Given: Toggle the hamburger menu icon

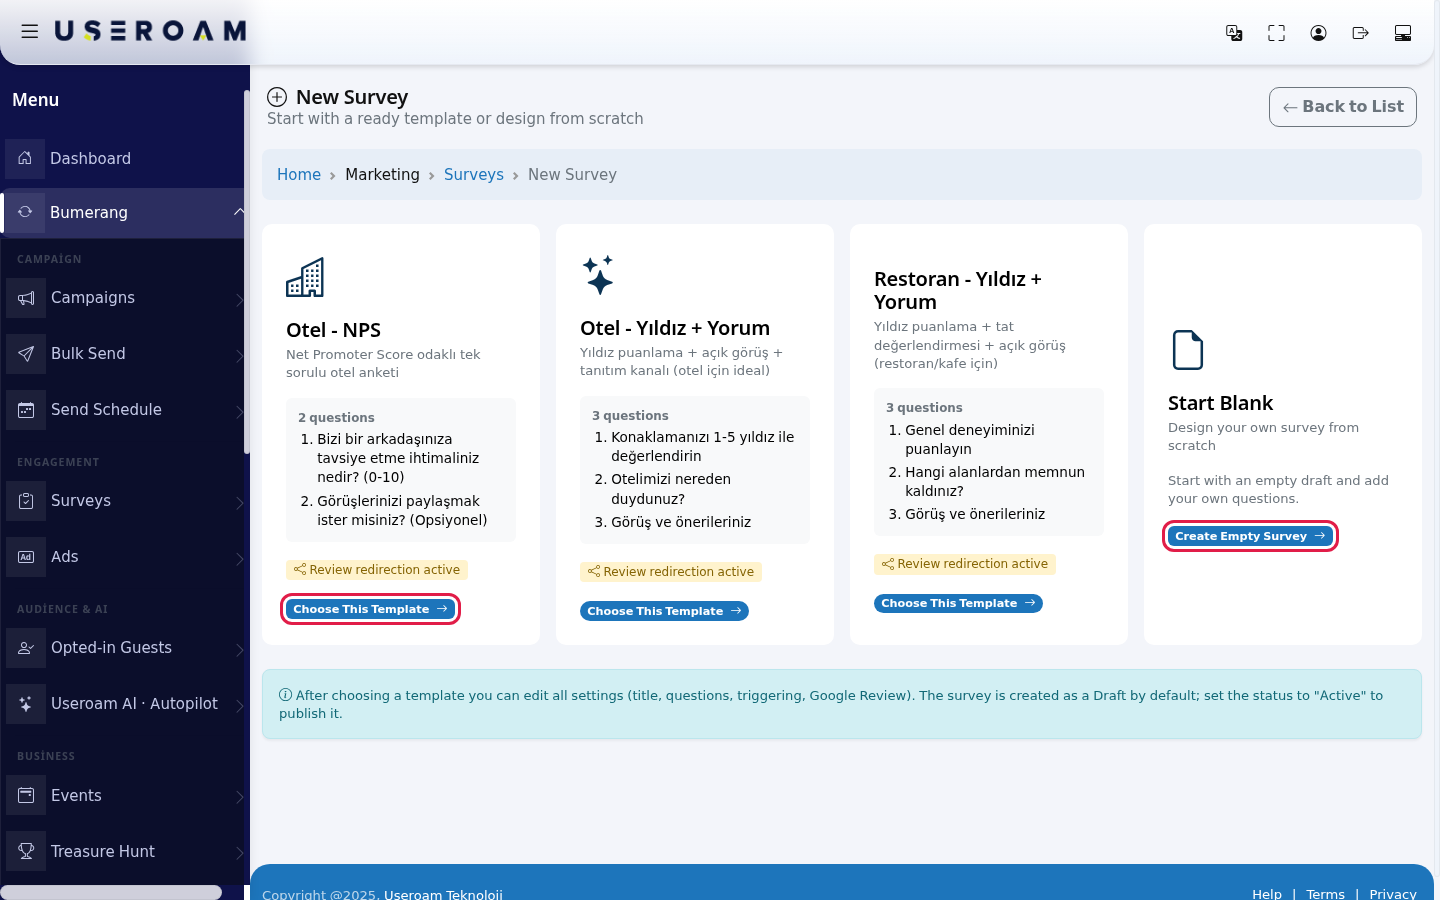Looking at the screenshot, I should click(x=30, y=32).
